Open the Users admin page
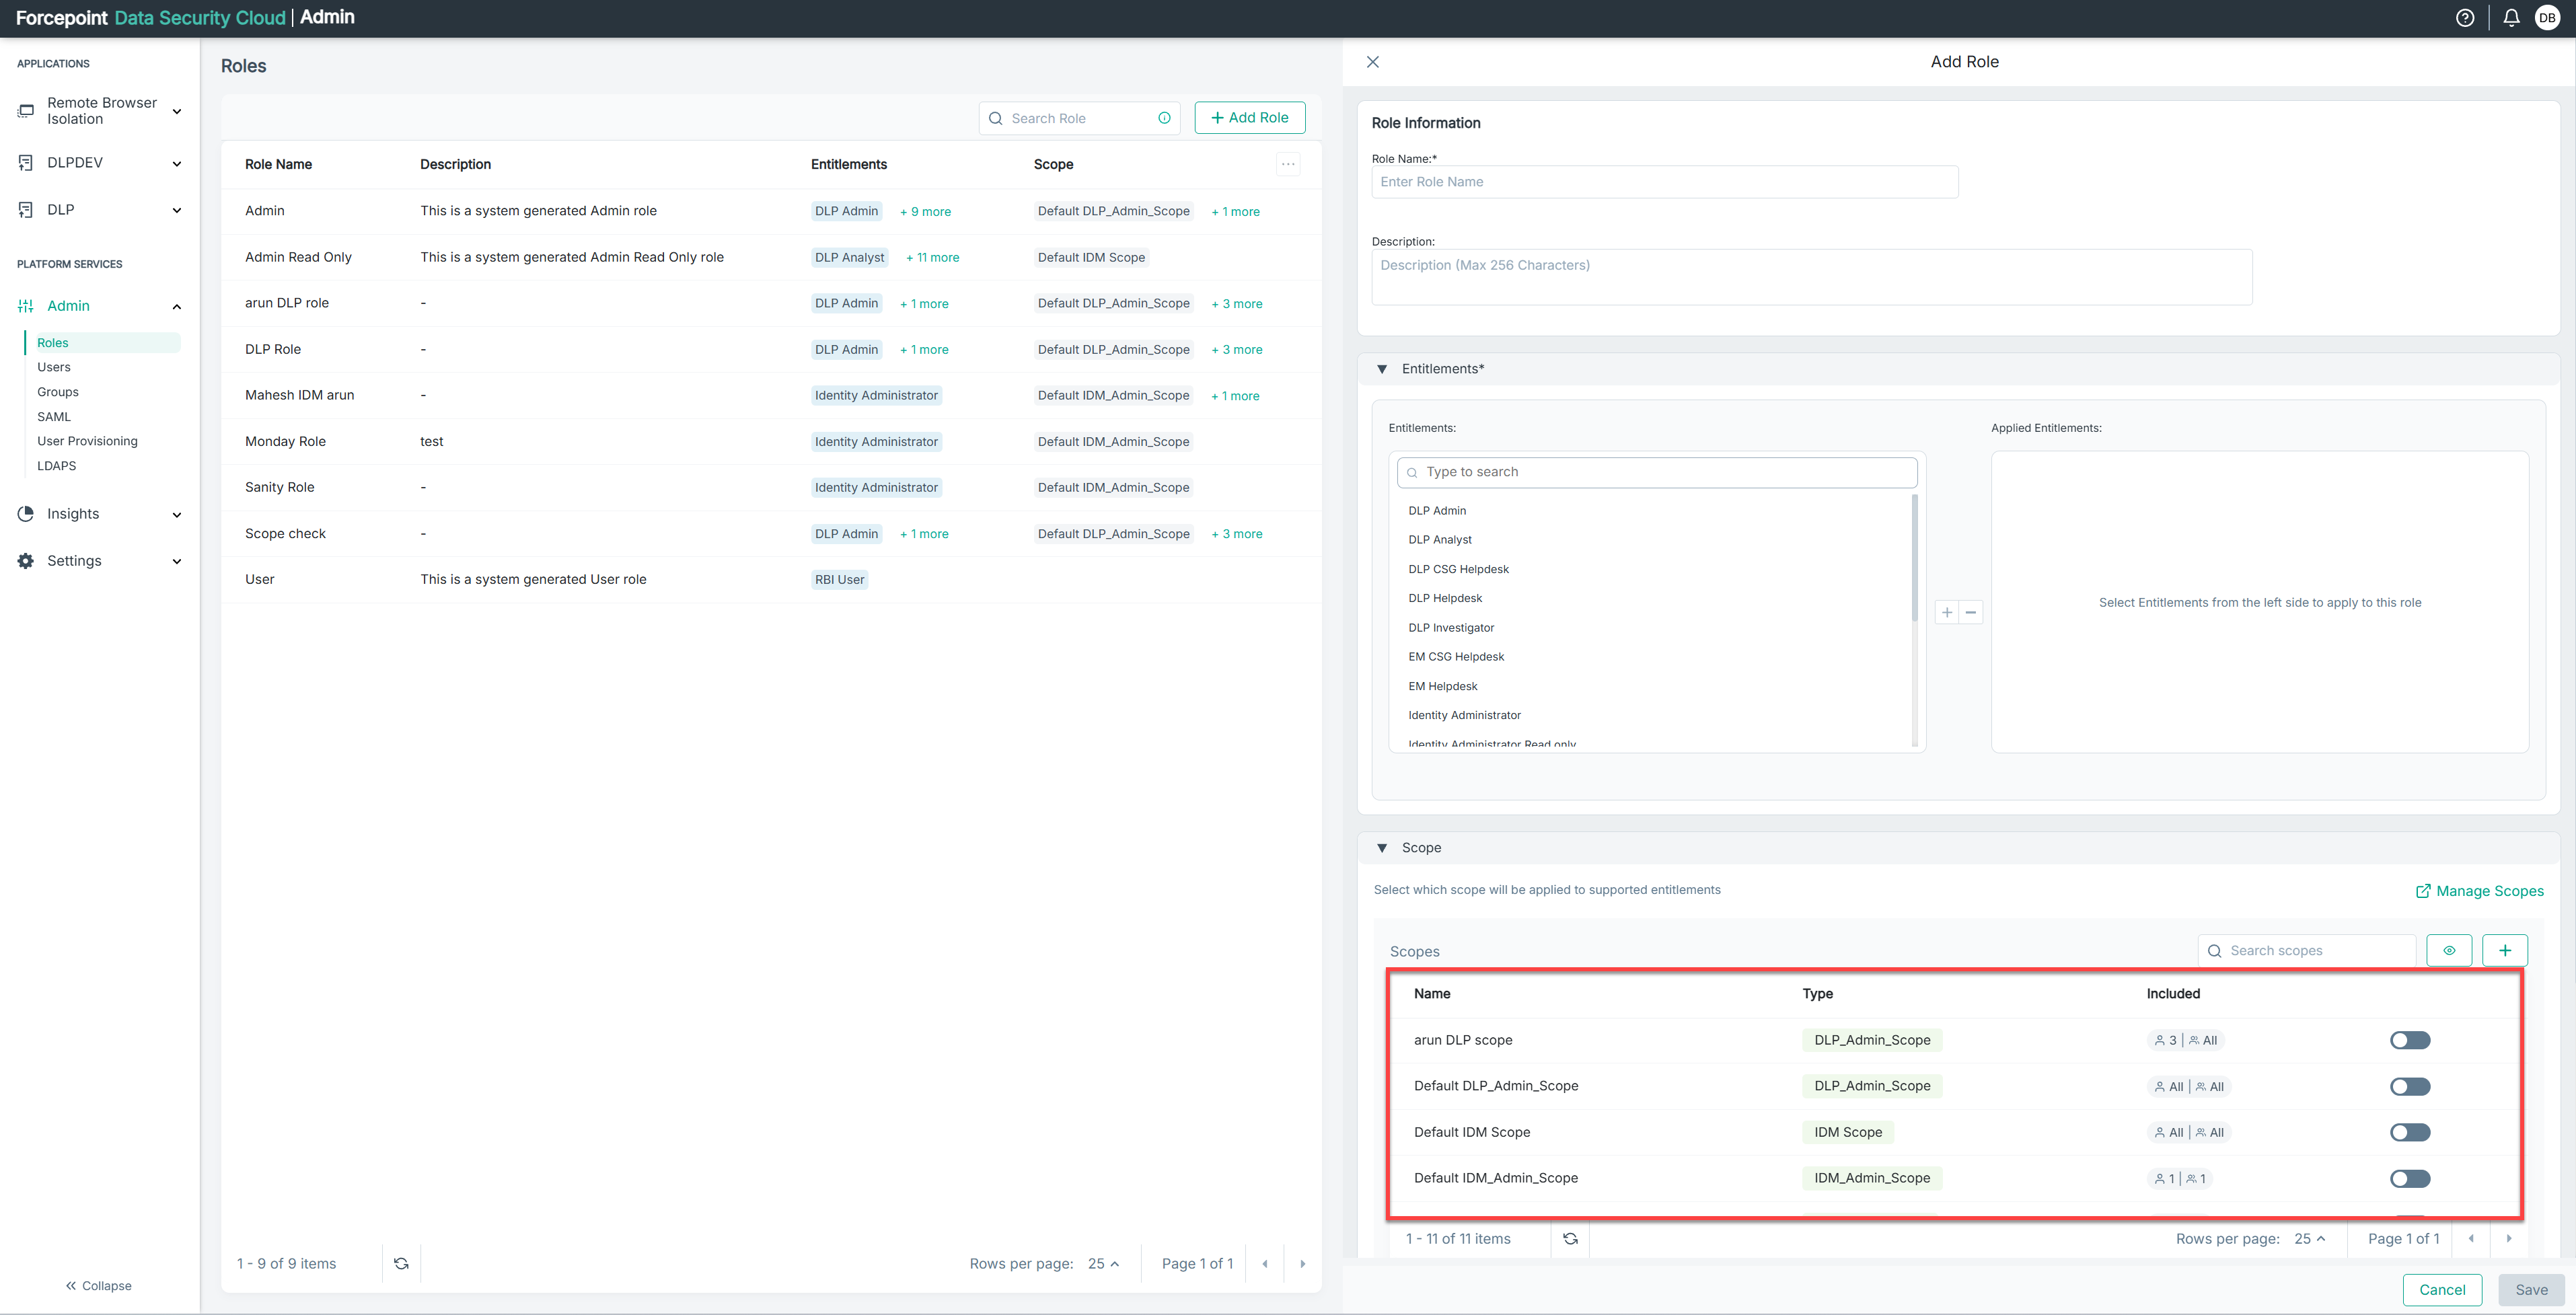Image resolution: width=2576 pixels, height=1315 pixels. click(54, 367)
